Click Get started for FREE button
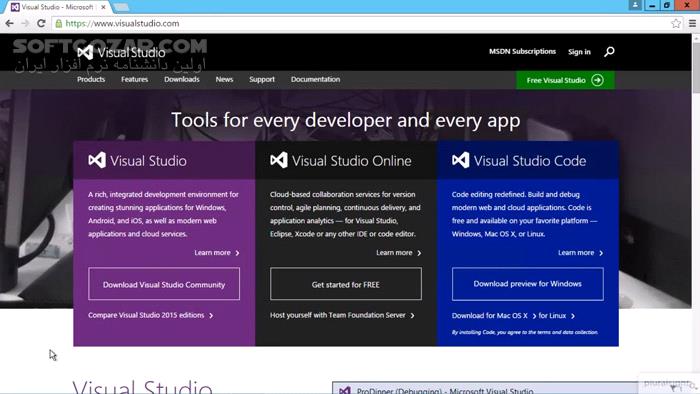 346,284
